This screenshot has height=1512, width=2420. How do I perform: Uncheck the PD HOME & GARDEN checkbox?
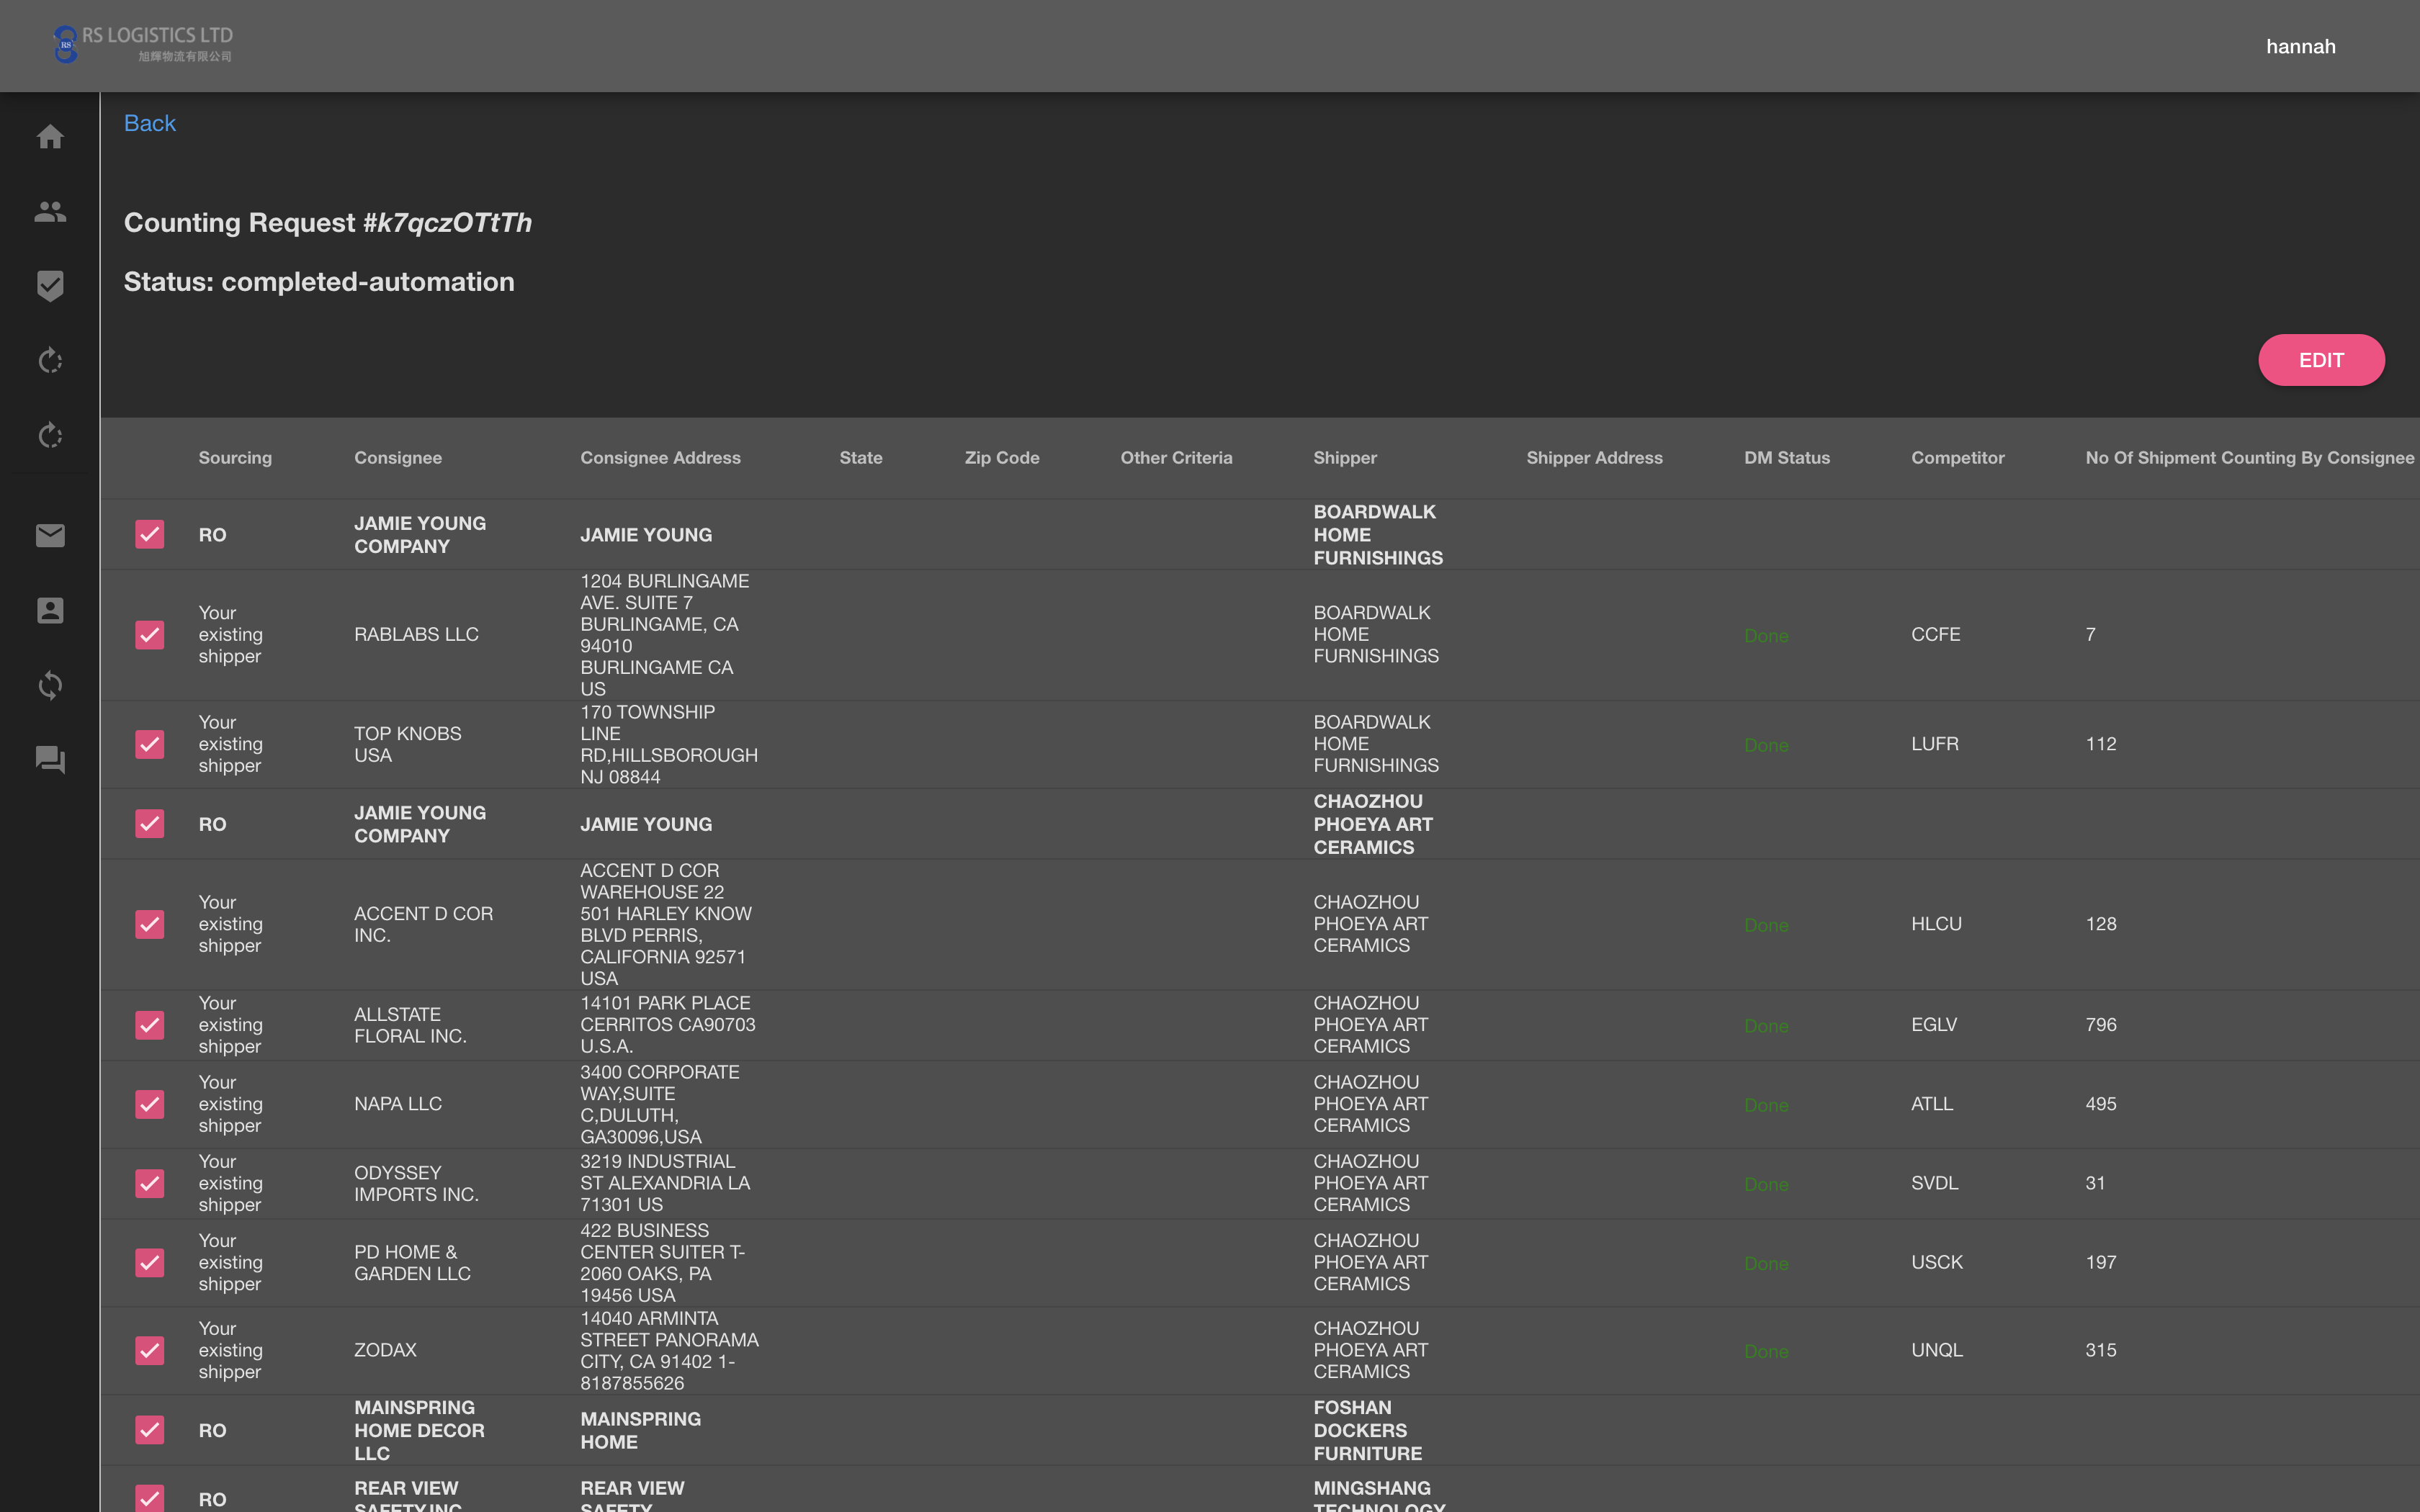tap(150, 1263)
